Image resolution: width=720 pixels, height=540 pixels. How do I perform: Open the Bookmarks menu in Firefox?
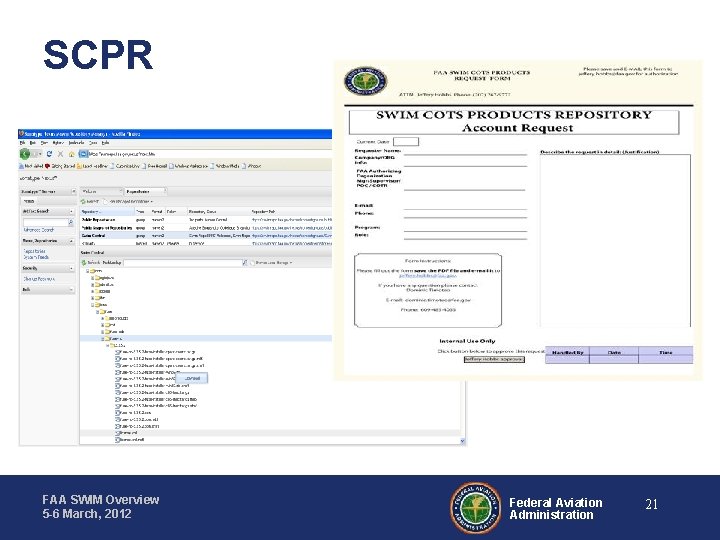pos(76,143)
